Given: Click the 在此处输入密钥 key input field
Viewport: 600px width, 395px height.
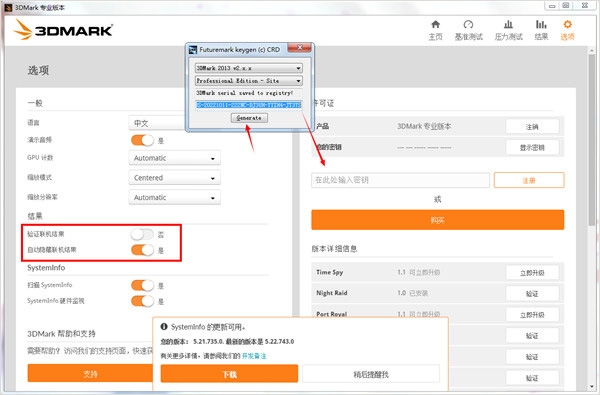Looking at the screenshot, I should tap(400, 180).
